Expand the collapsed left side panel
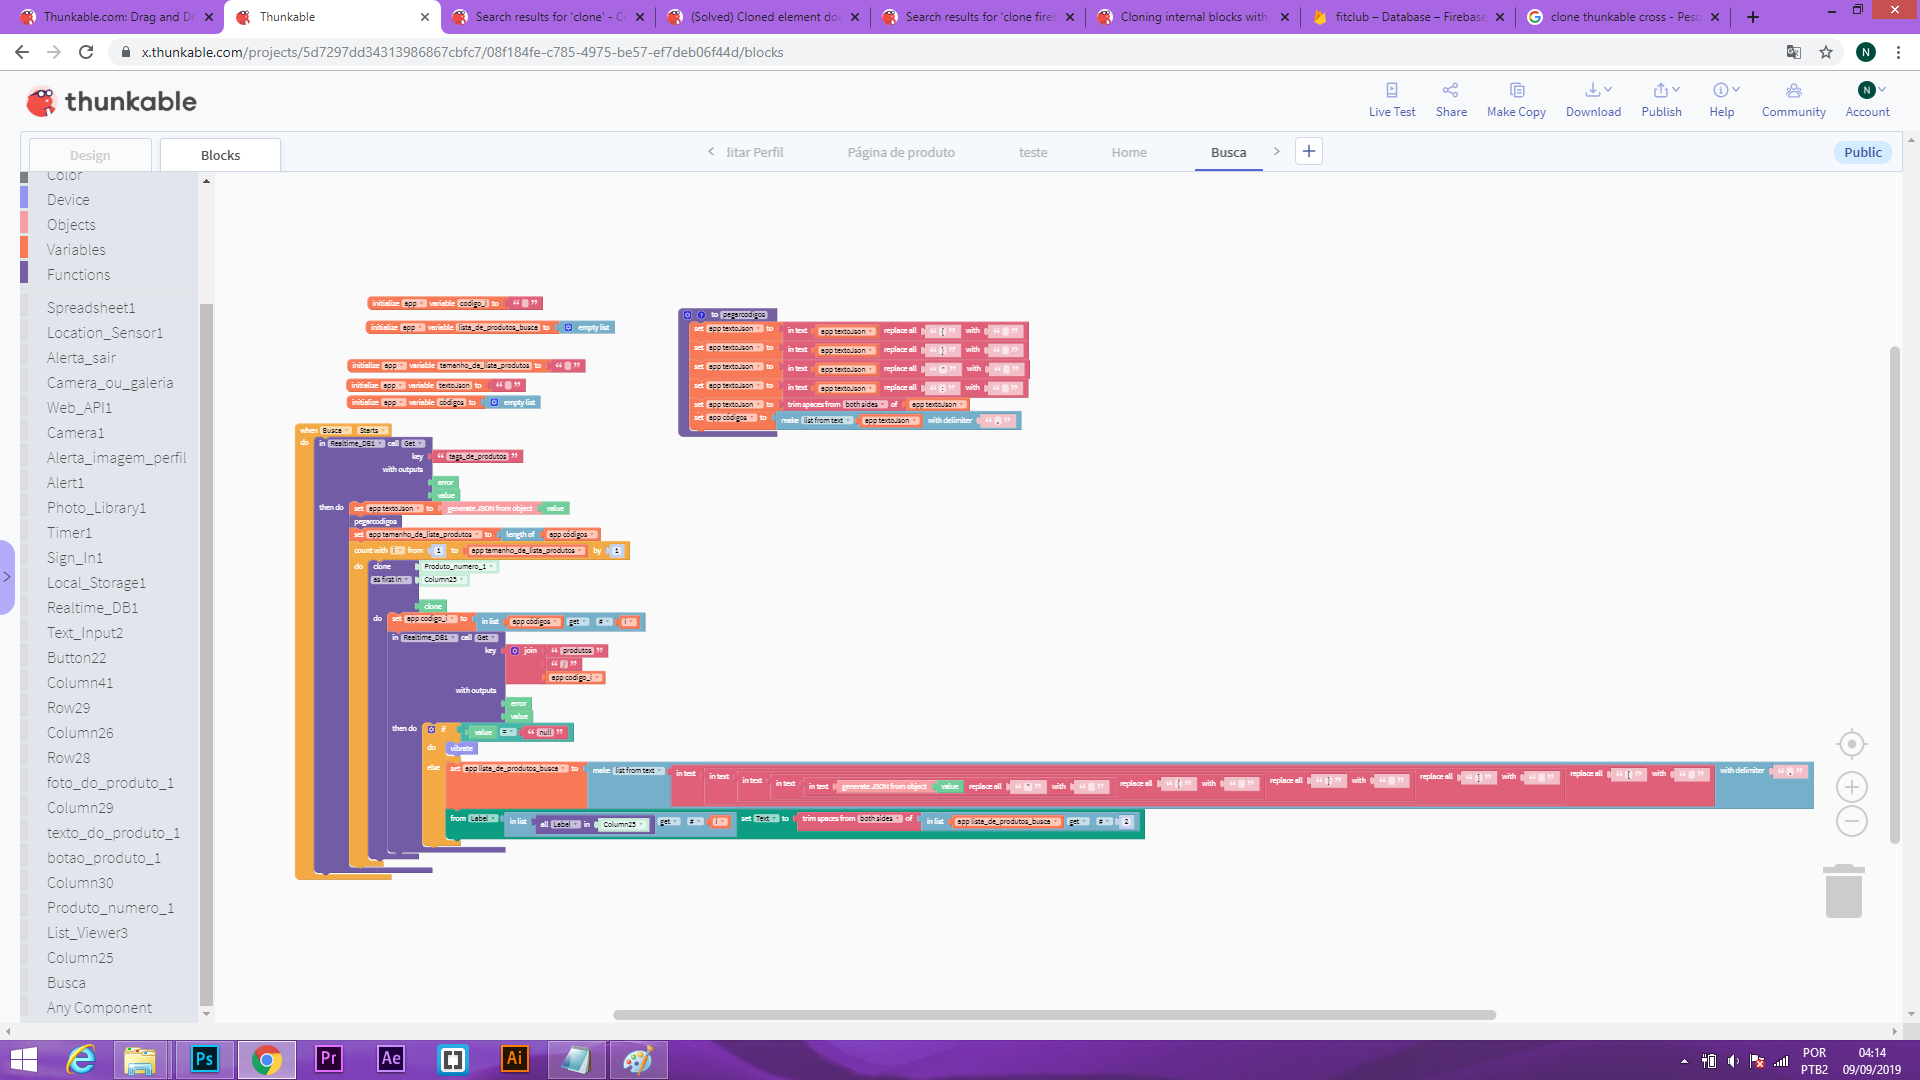 (7, 577)
